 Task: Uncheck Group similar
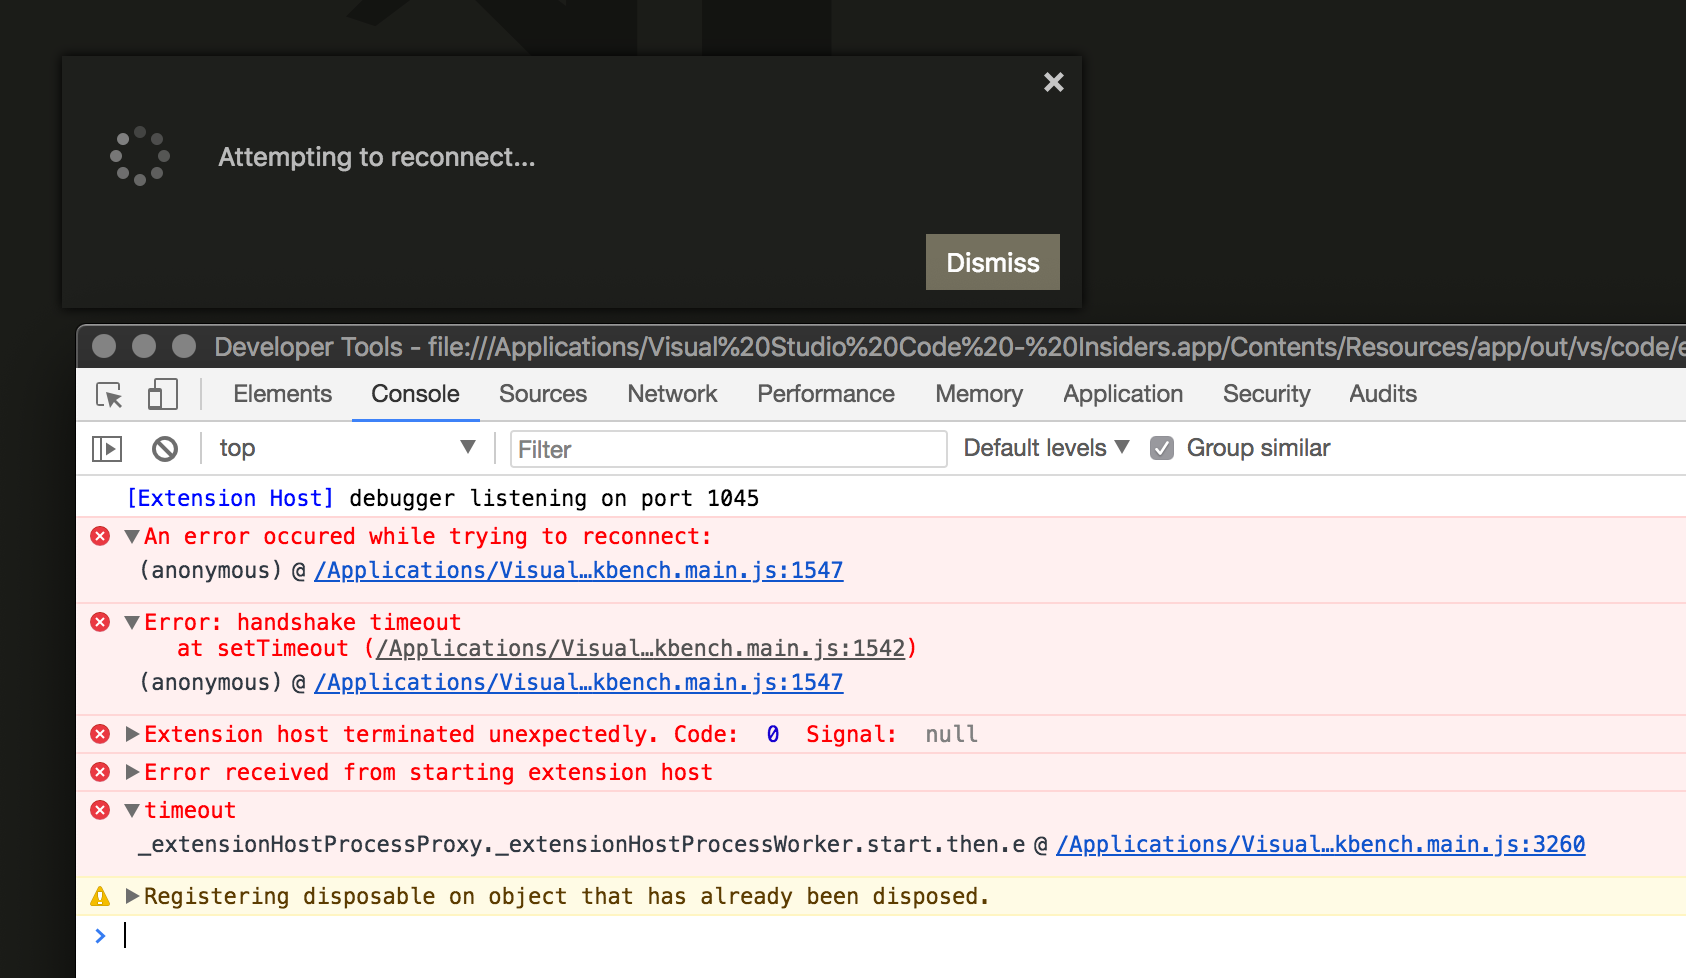1161,448
